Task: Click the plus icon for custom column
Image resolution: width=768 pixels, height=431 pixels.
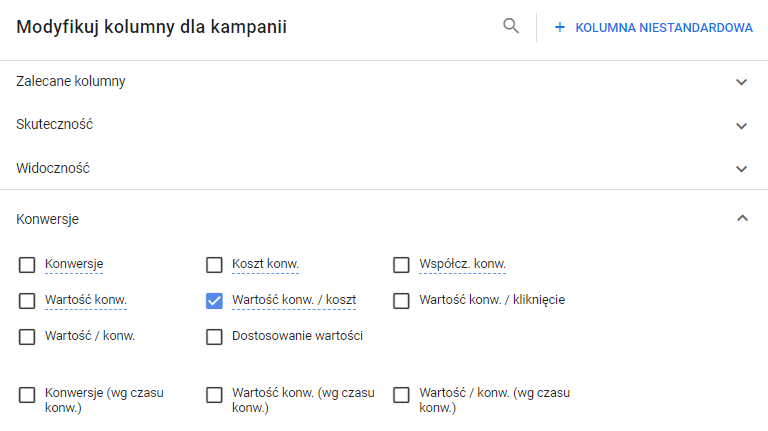Action: pos(559,28)
